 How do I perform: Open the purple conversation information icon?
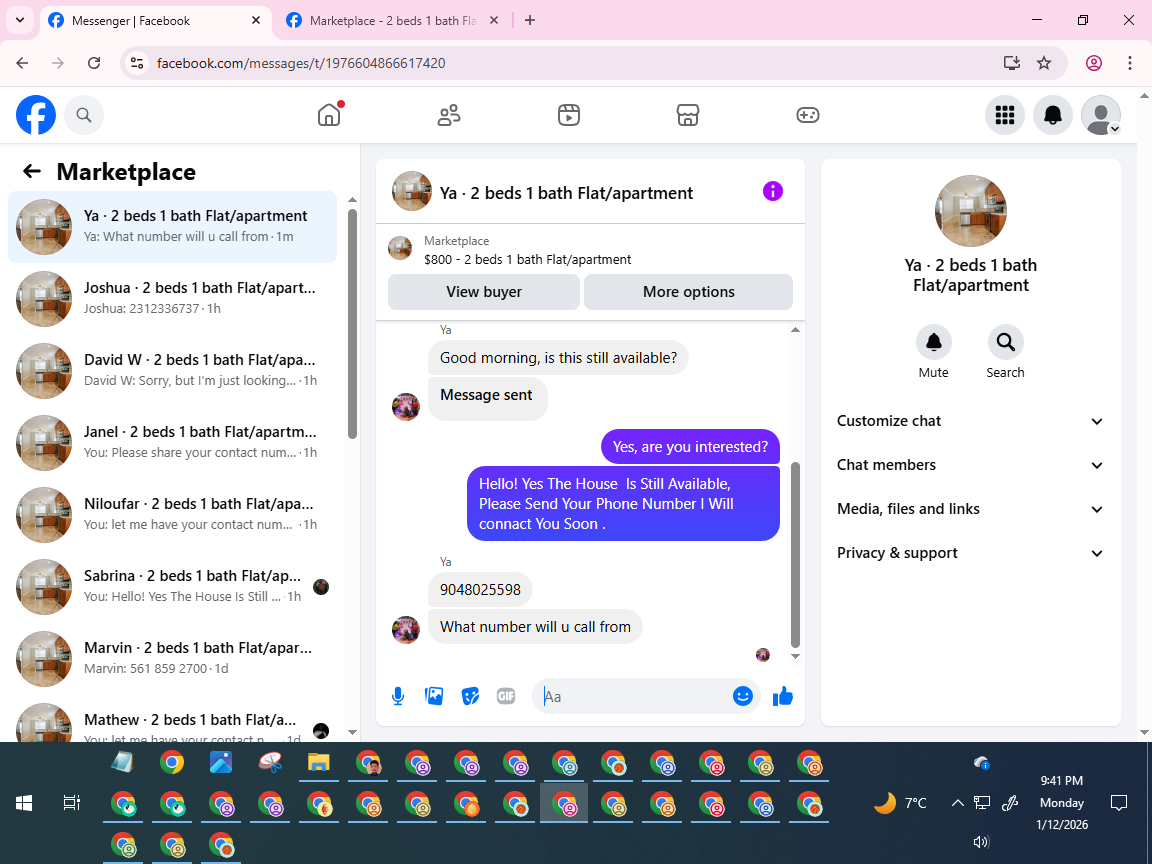point(773,192)
